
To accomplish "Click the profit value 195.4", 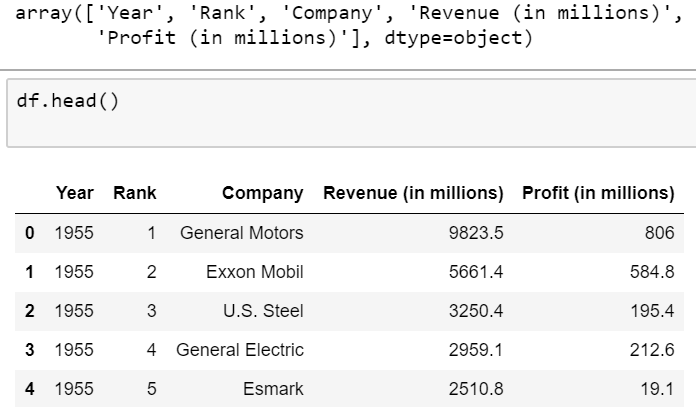I will point(652,311).
